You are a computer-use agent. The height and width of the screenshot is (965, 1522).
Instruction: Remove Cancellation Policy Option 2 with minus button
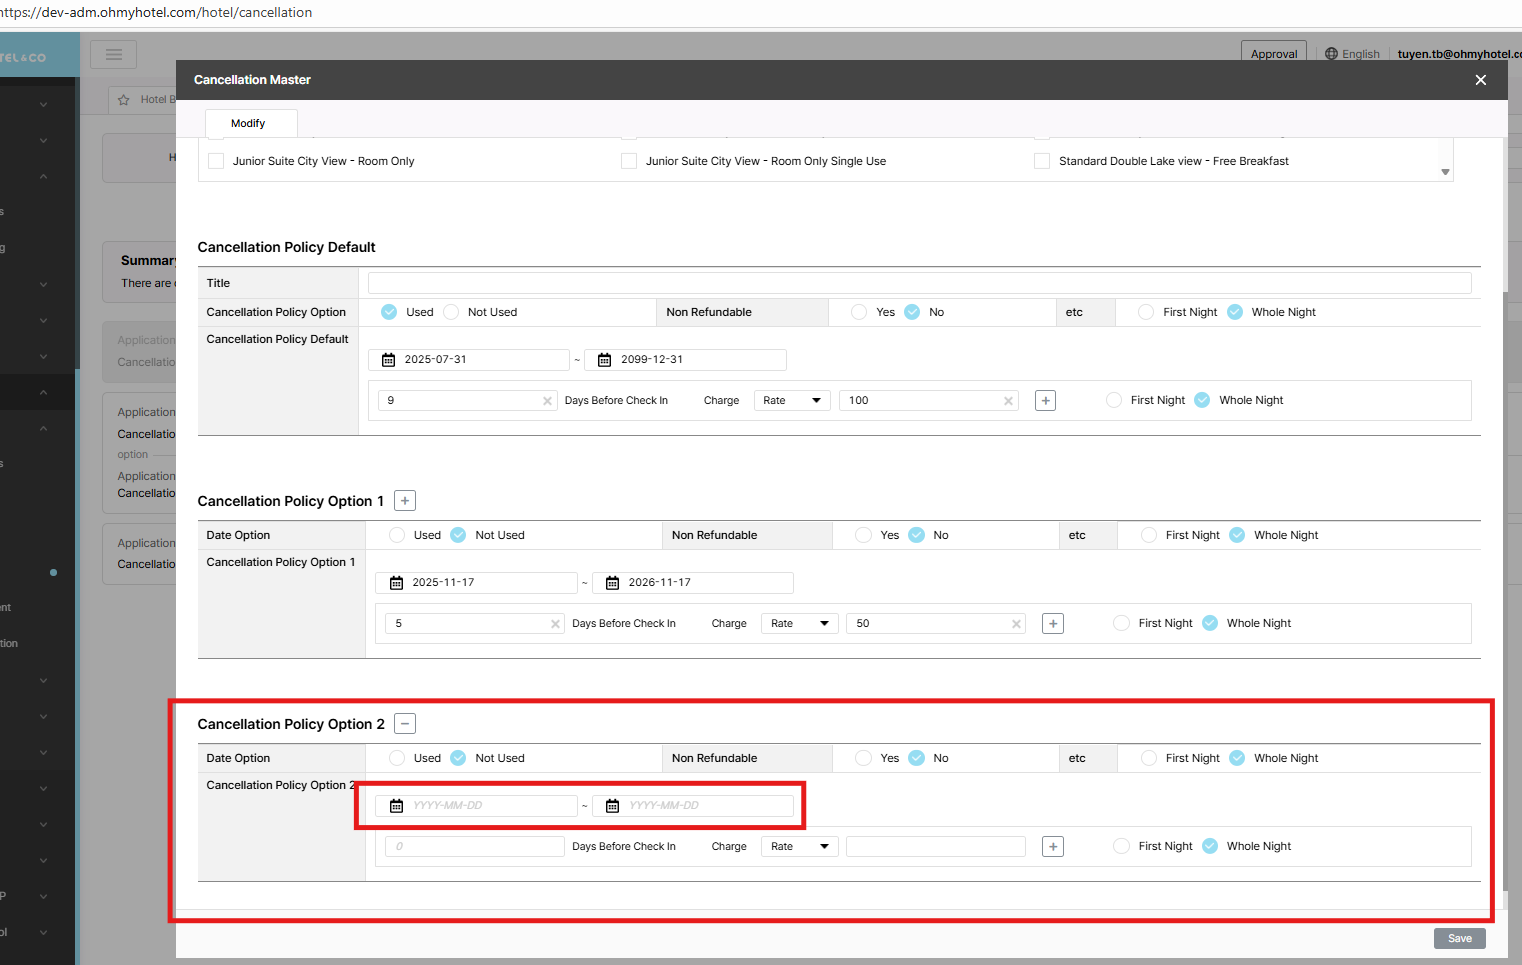(x=405, y=724)
